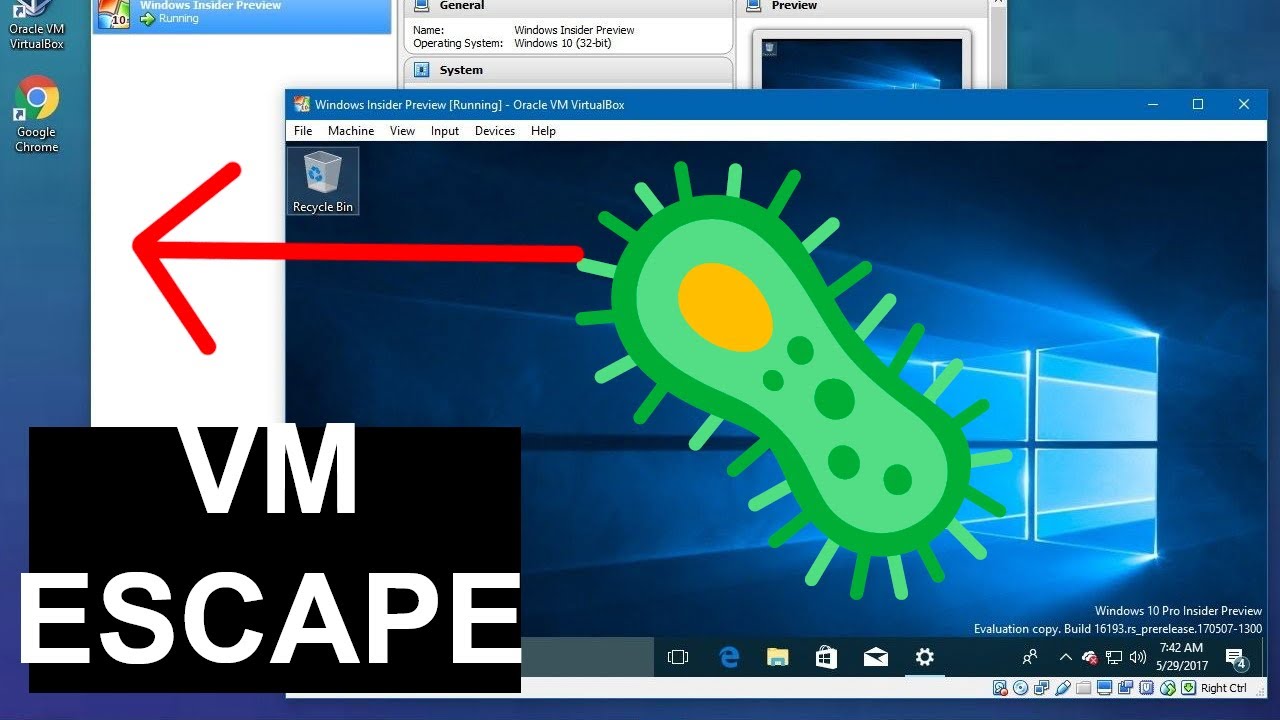Screen dimensions: 1280x720
Task: Click the Task View taskbar icon
Action: point(678,657)
